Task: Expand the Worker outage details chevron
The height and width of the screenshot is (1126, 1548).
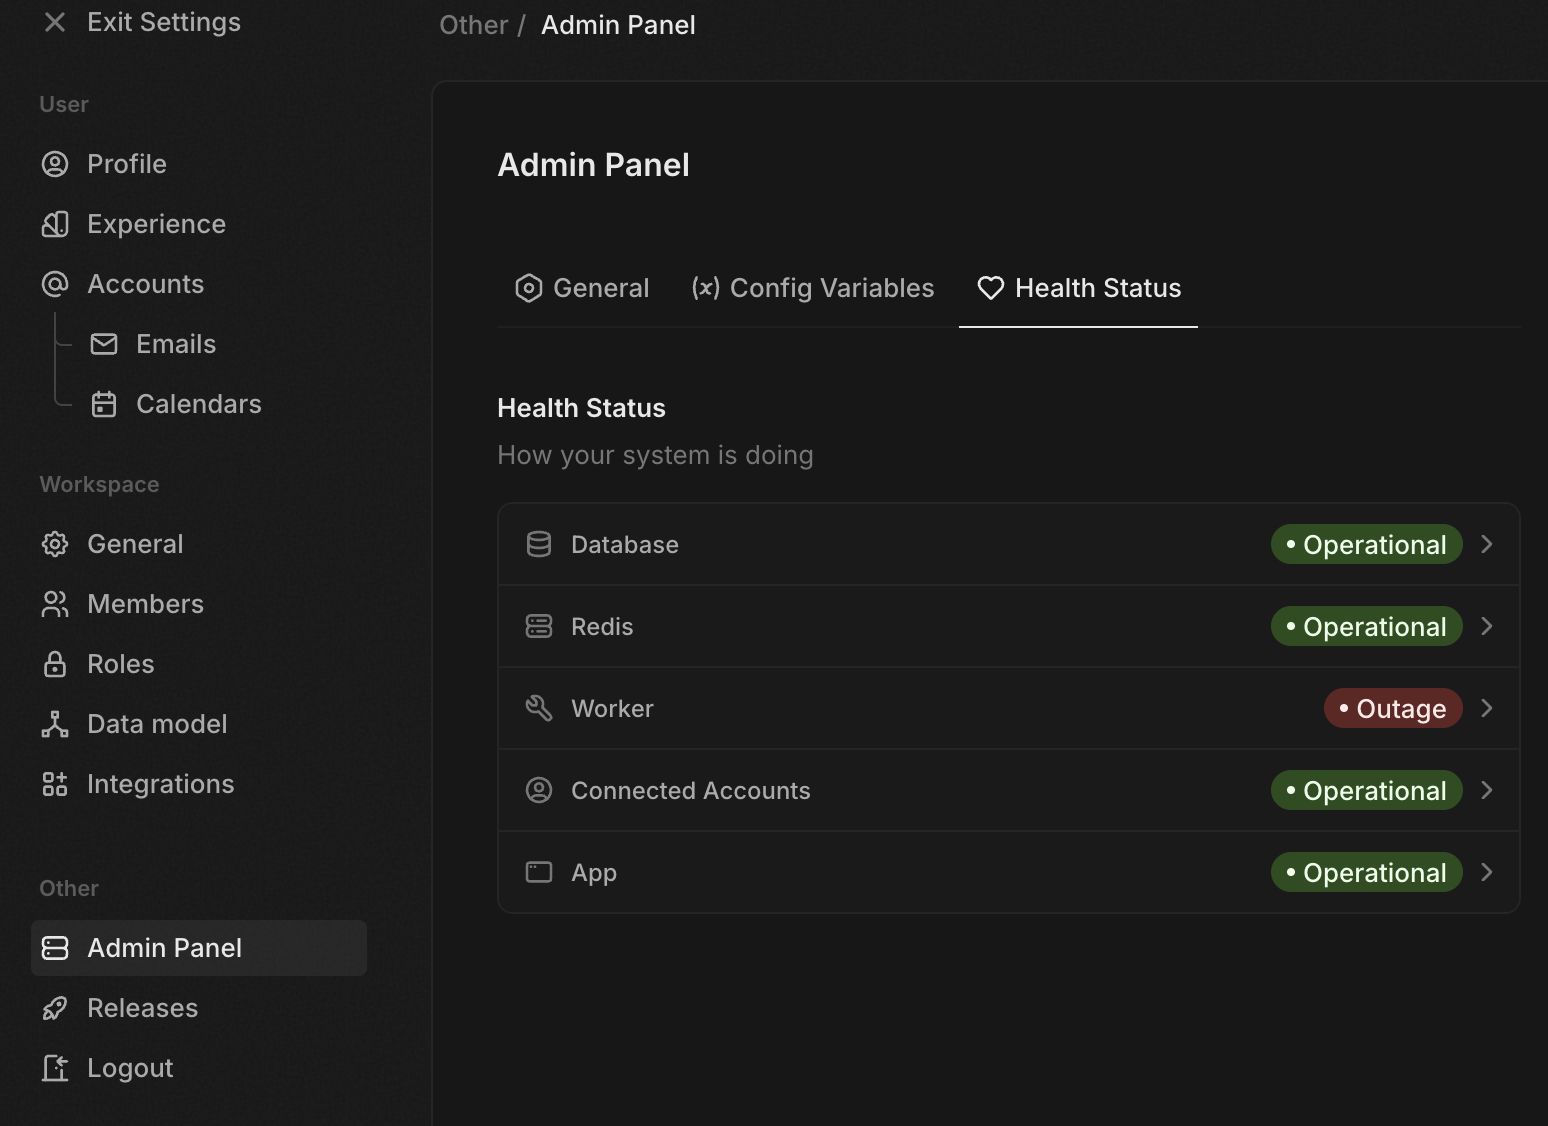Action: click(1487, 708)
